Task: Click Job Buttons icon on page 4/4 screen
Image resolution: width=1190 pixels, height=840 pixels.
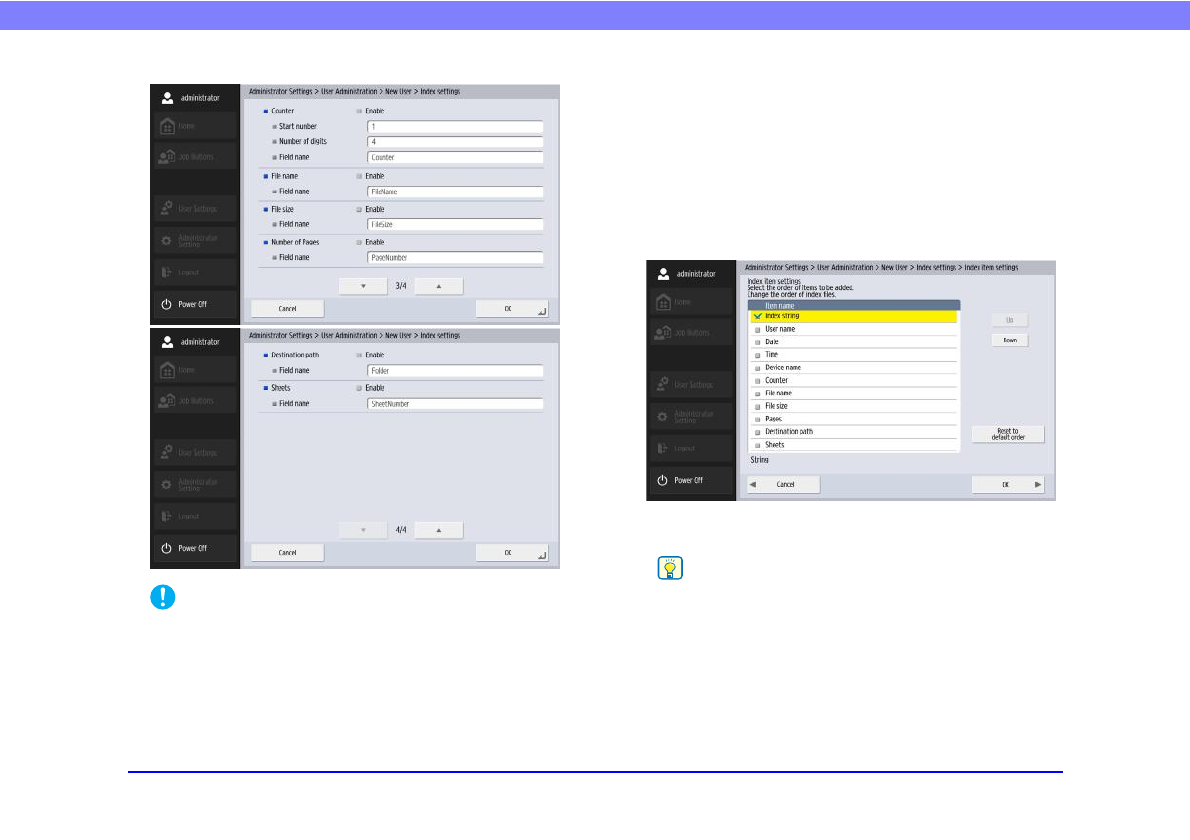Action: point(167,401)
